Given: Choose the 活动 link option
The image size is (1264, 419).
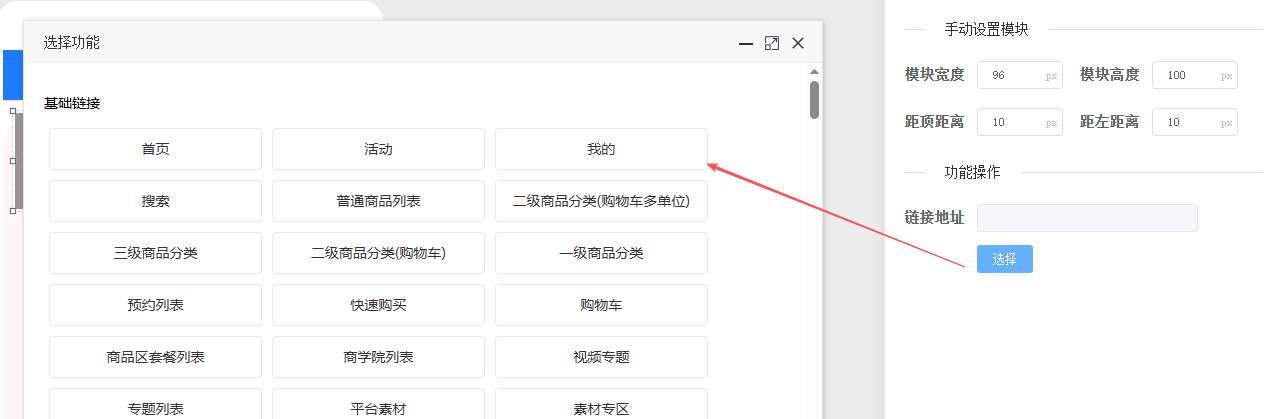Looking at the screenshot, I should pos(378,149).
